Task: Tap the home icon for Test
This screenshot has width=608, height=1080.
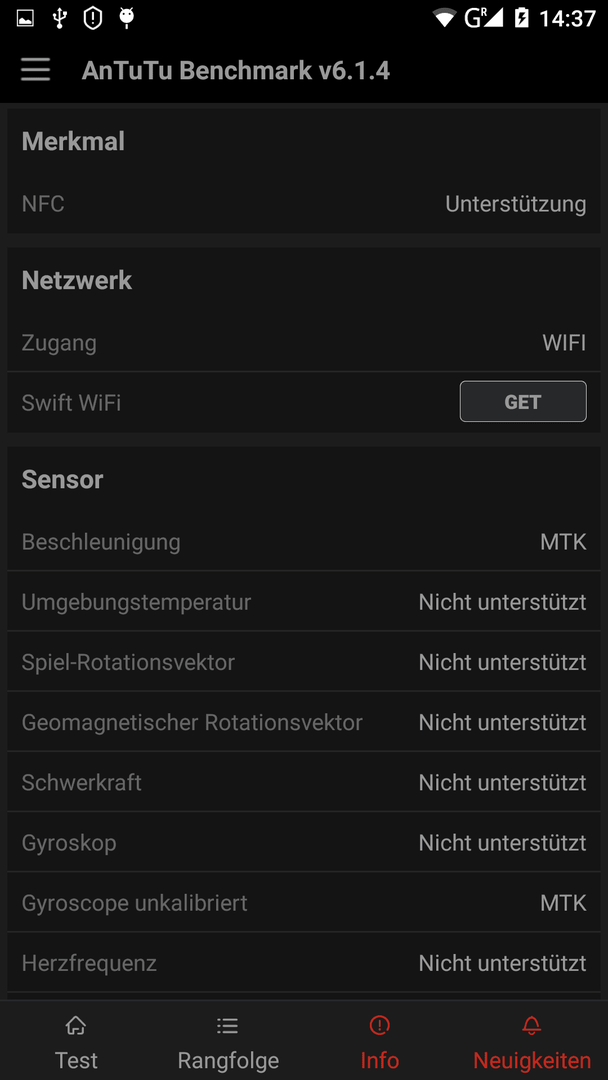Action: (x=76, y=1026)
